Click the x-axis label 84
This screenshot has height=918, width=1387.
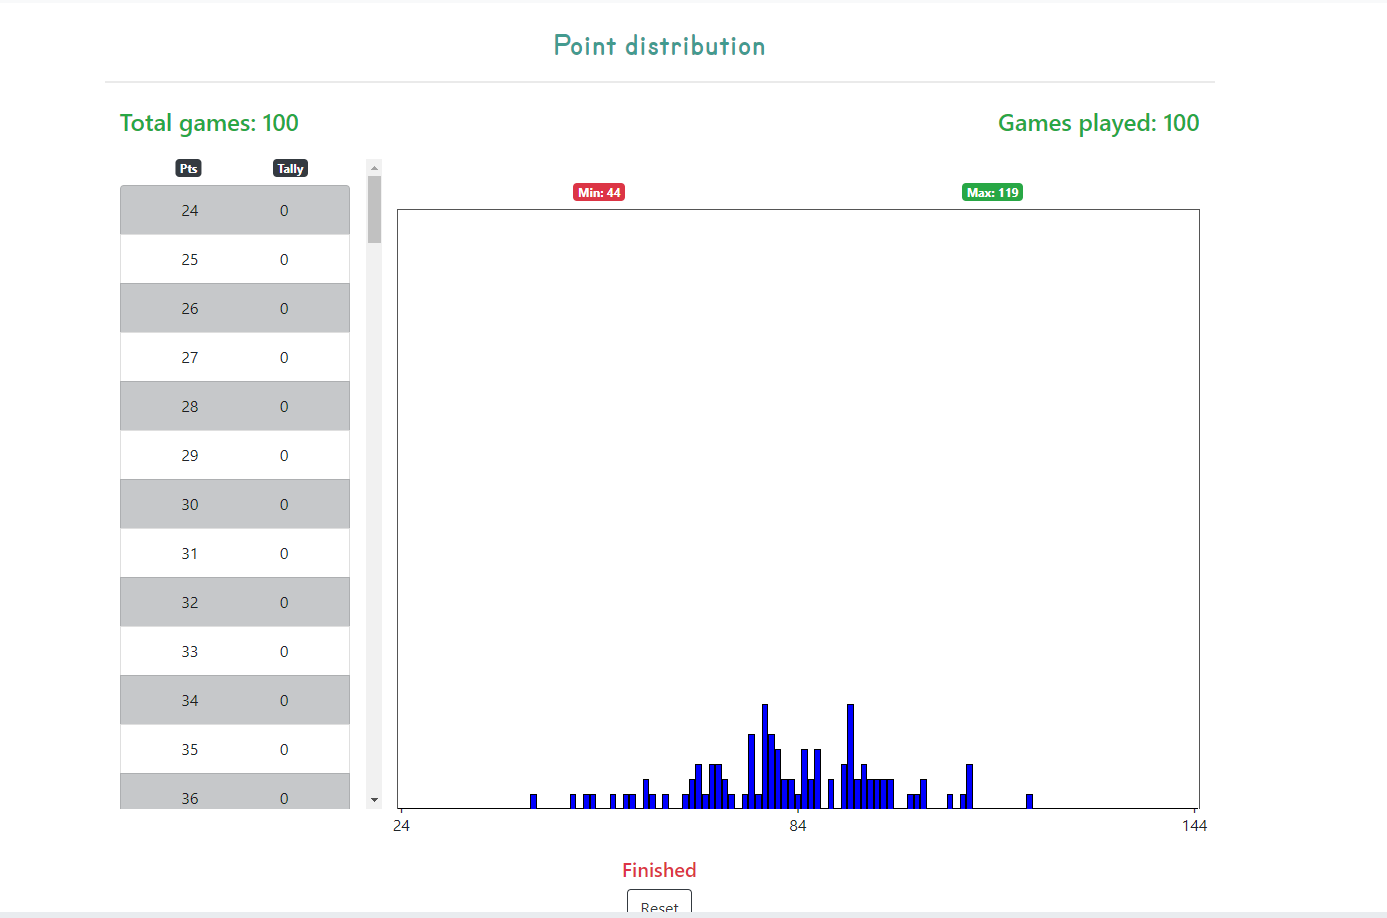coord(797,826)
